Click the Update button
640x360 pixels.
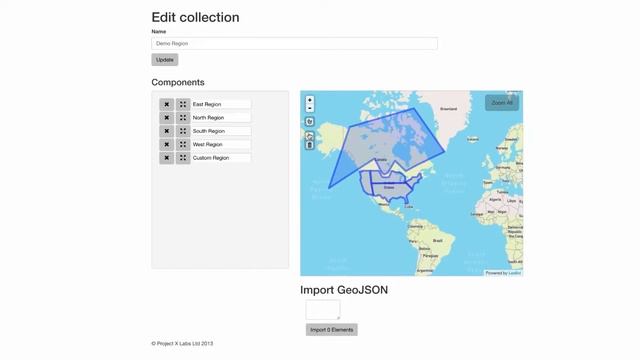165,60
